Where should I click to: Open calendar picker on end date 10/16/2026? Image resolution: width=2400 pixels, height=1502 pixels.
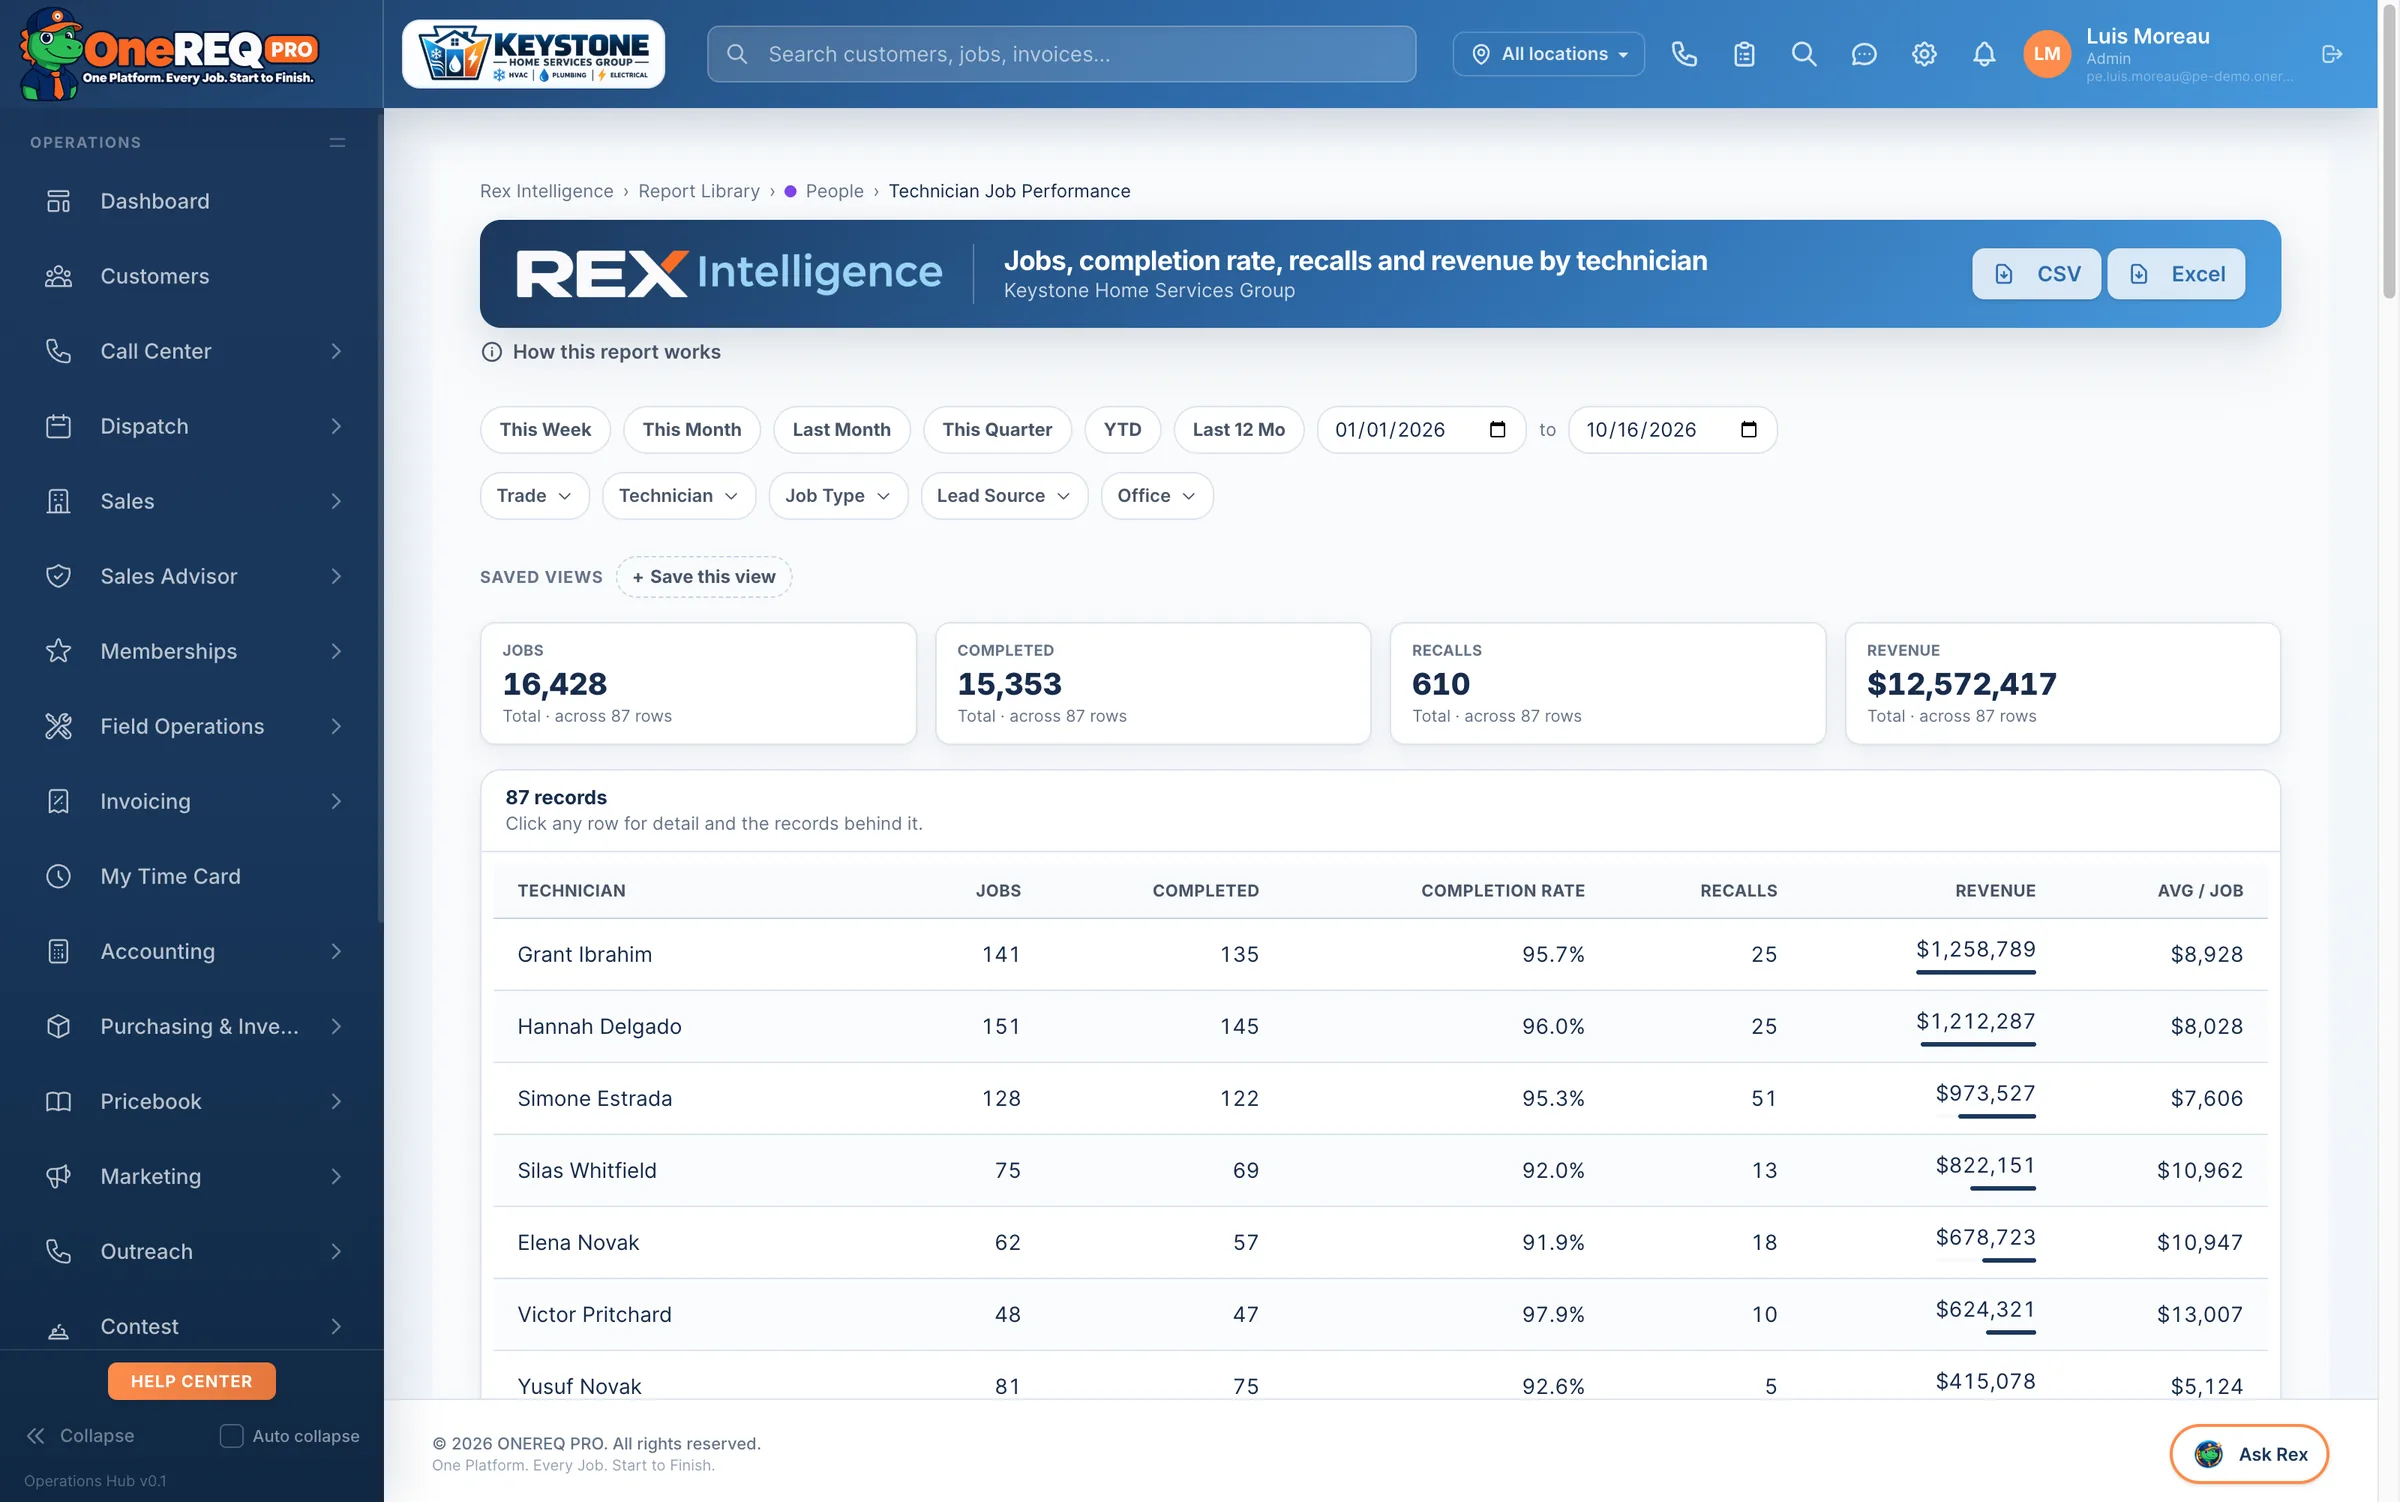pyautogui.click(x=1749, y=430)
